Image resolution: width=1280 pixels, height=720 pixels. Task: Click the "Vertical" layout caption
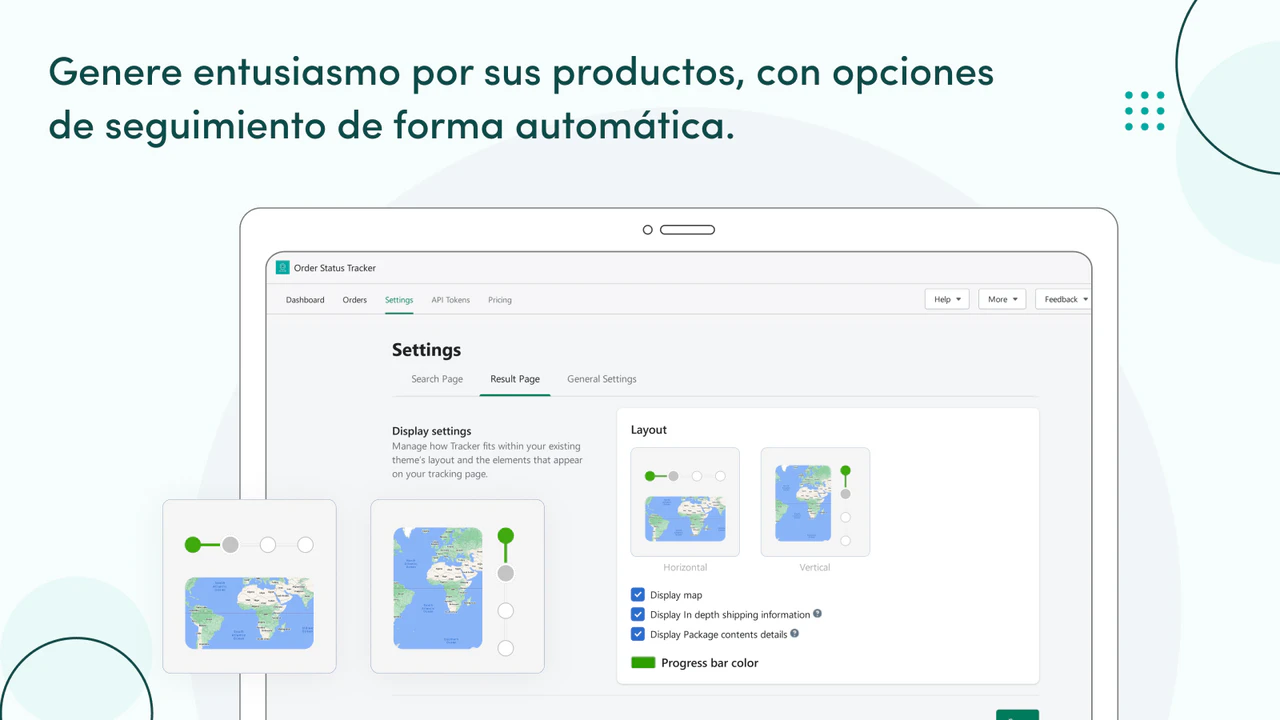click(x=815, y=567)
